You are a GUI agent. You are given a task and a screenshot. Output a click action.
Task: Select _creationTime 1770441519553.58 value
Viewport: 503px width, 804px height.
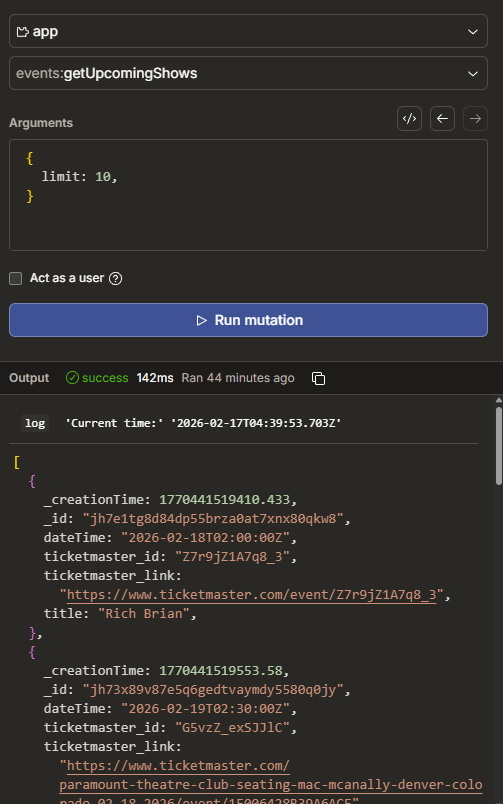(220, 671)
